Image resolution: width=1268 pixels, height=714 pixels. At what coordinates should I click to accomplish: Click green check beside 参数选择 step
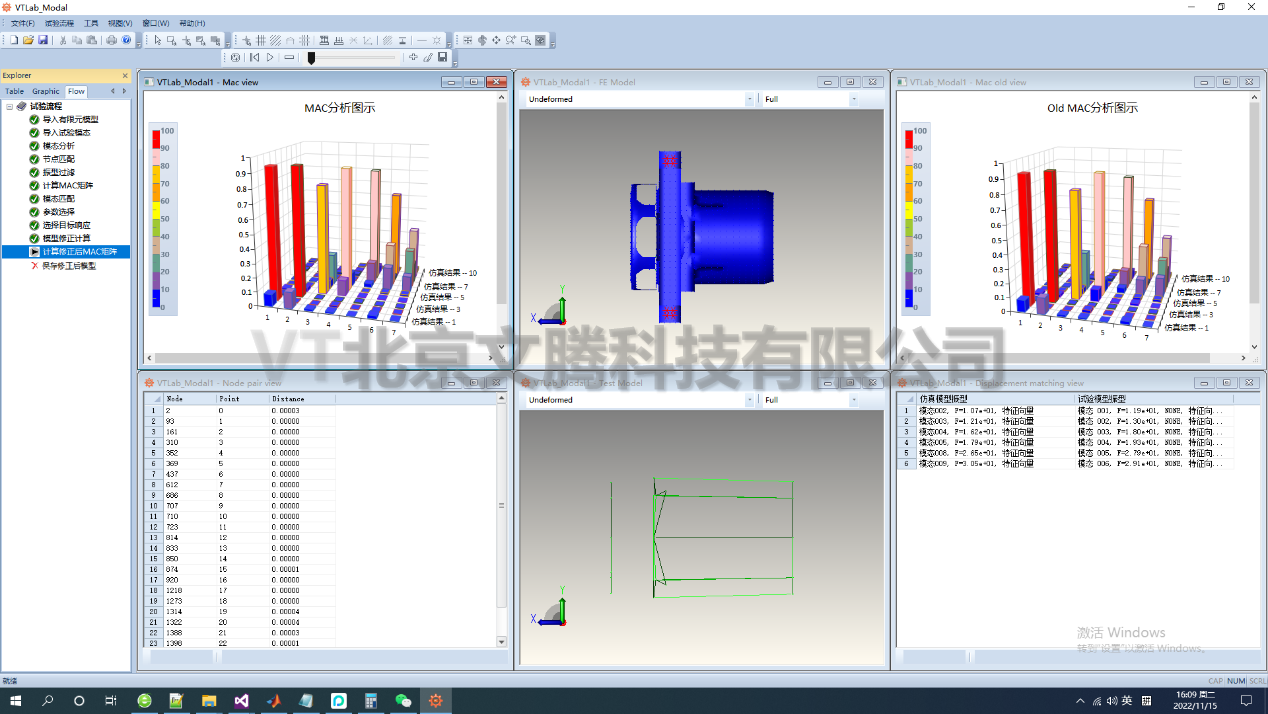(x=34, y=212)
